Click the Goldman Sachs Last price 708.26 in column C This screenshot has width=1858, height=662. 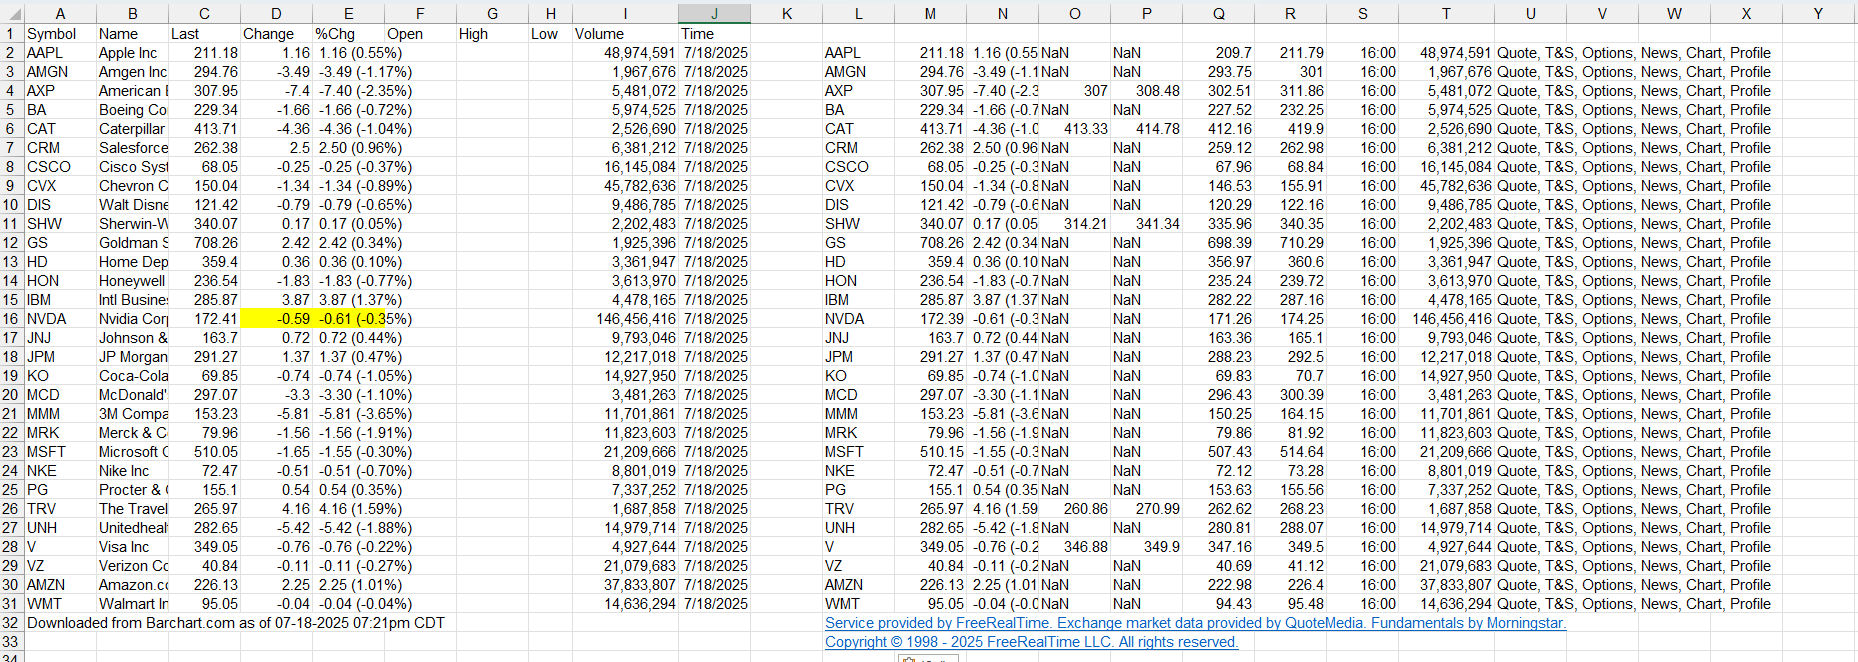coord(204,243)
